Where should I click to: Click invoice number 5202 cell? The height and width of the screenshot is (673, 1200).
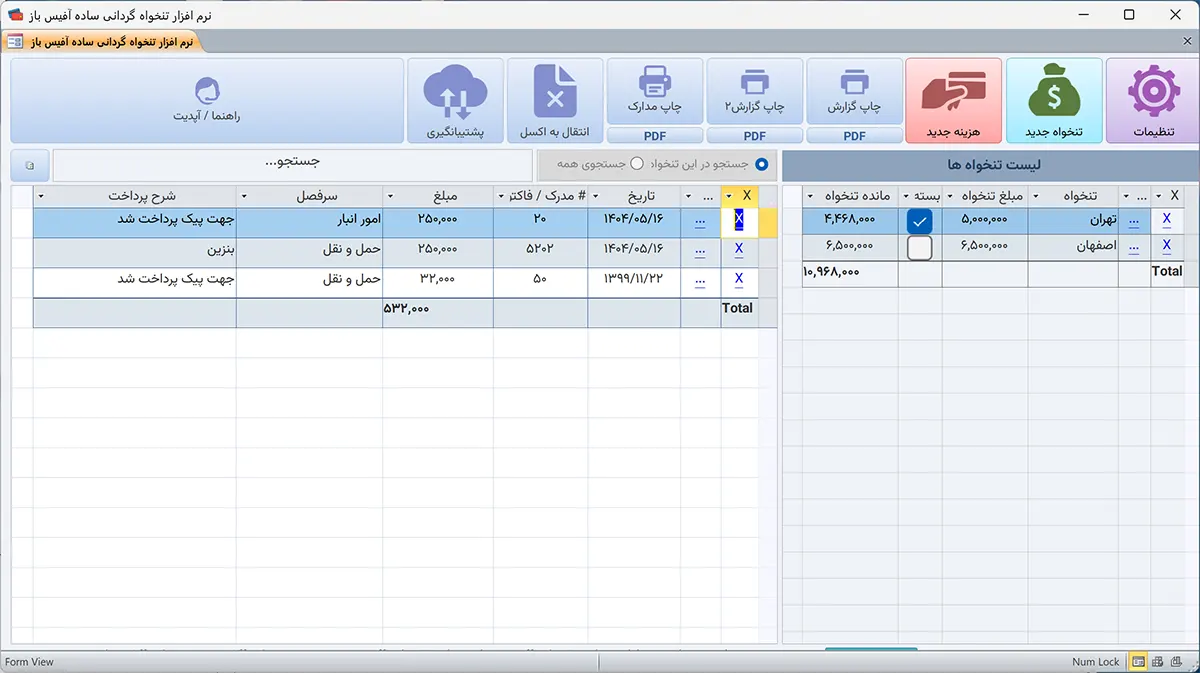click(540, 252)
